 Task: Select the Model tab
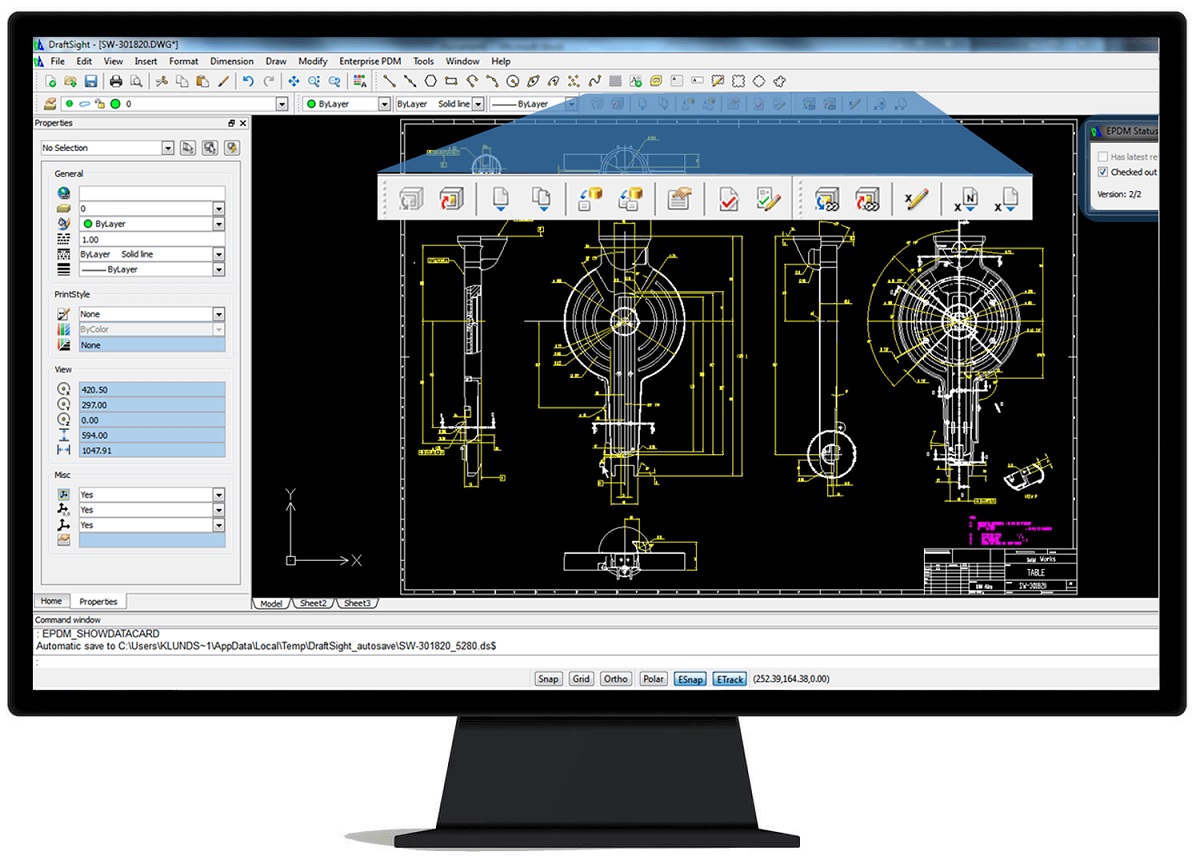coord(271,603)
